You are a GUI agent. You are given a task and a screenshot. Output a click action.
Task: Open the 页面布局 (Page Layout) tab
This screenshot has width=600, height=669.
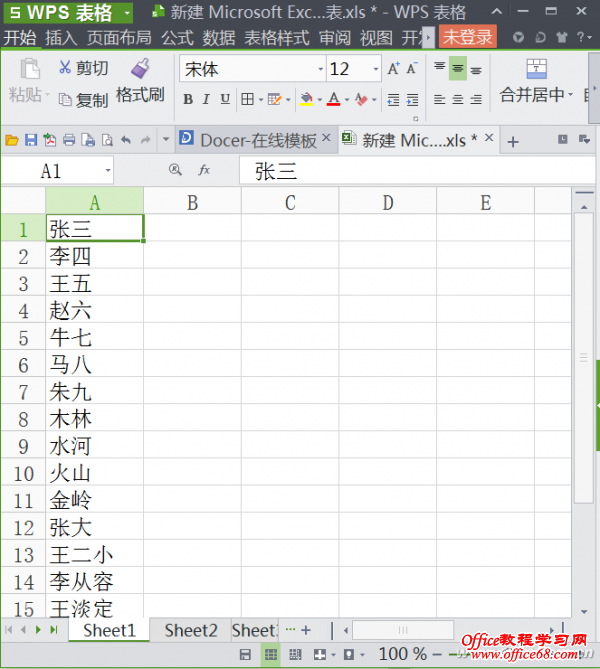[x=119, y=38]
